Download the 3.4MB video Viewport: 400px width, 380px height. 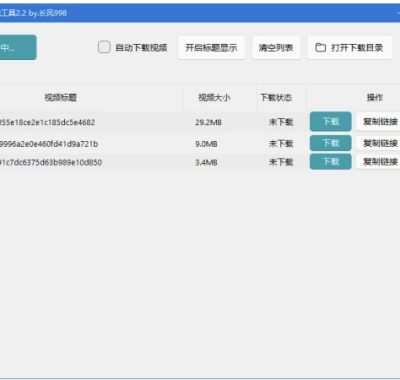(330, 162)
